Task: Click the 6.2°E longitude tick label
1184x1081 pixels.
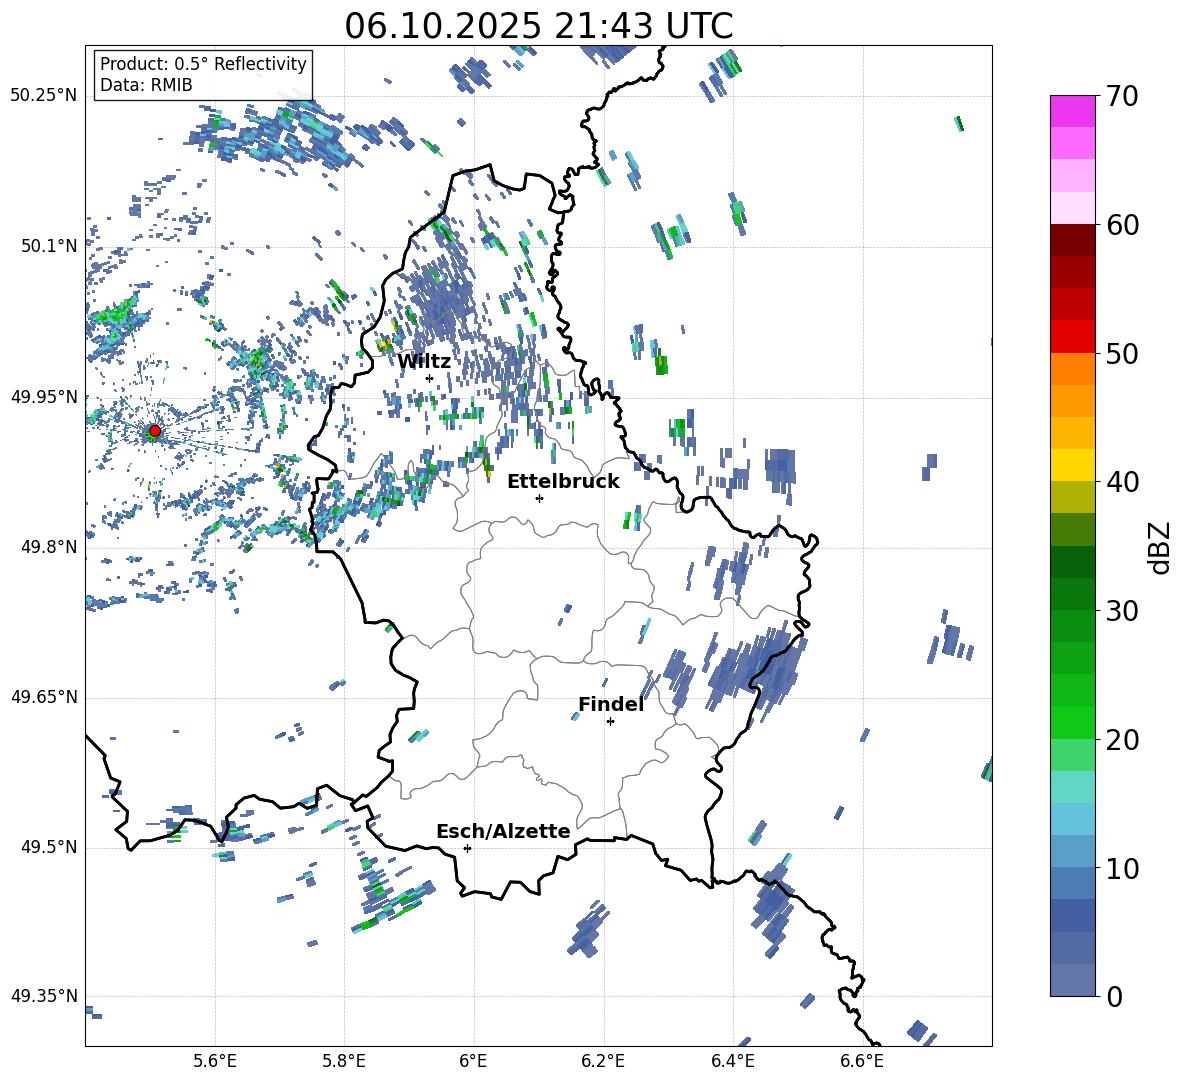Action: point(604,1060)
